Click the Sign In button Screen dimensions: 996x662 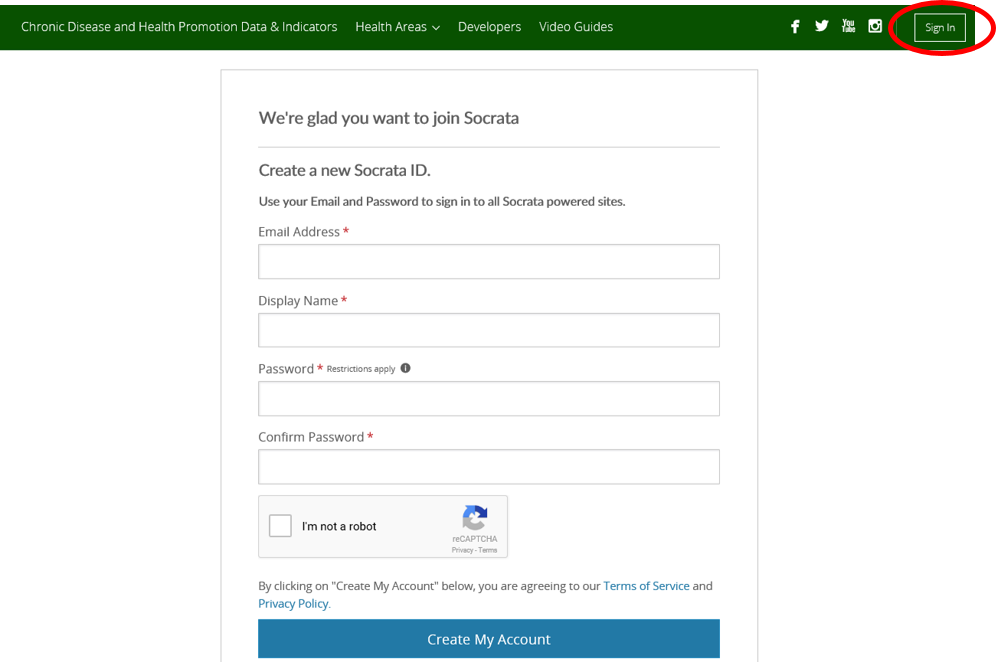[x=939, y=27]
